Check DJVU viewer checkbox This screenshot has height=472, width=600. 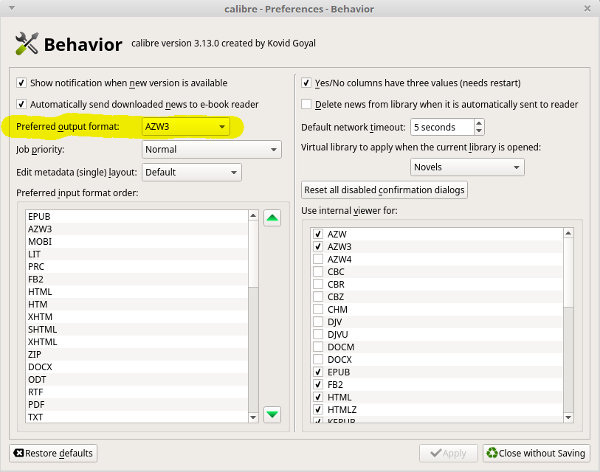coord(318,334)
